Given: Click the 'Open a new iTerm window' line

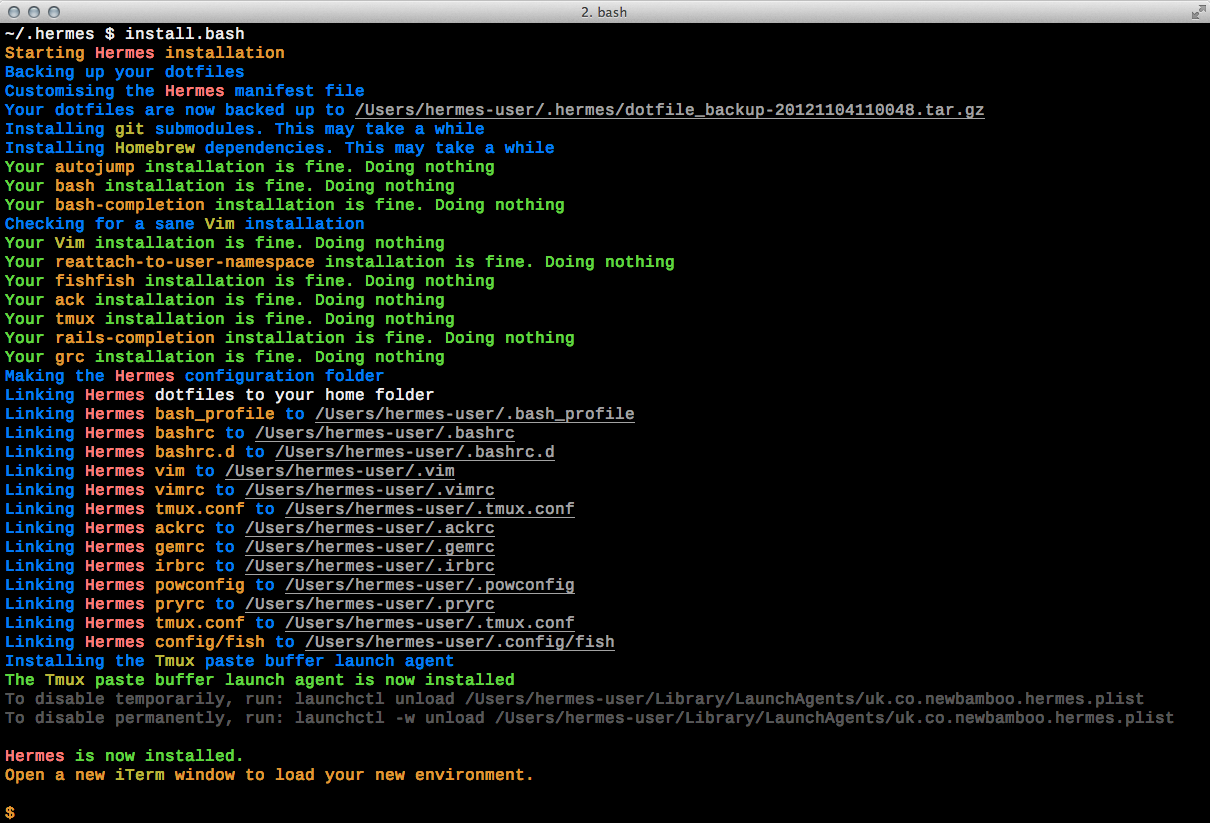Looking at the screenshot, I should point(270,775).
